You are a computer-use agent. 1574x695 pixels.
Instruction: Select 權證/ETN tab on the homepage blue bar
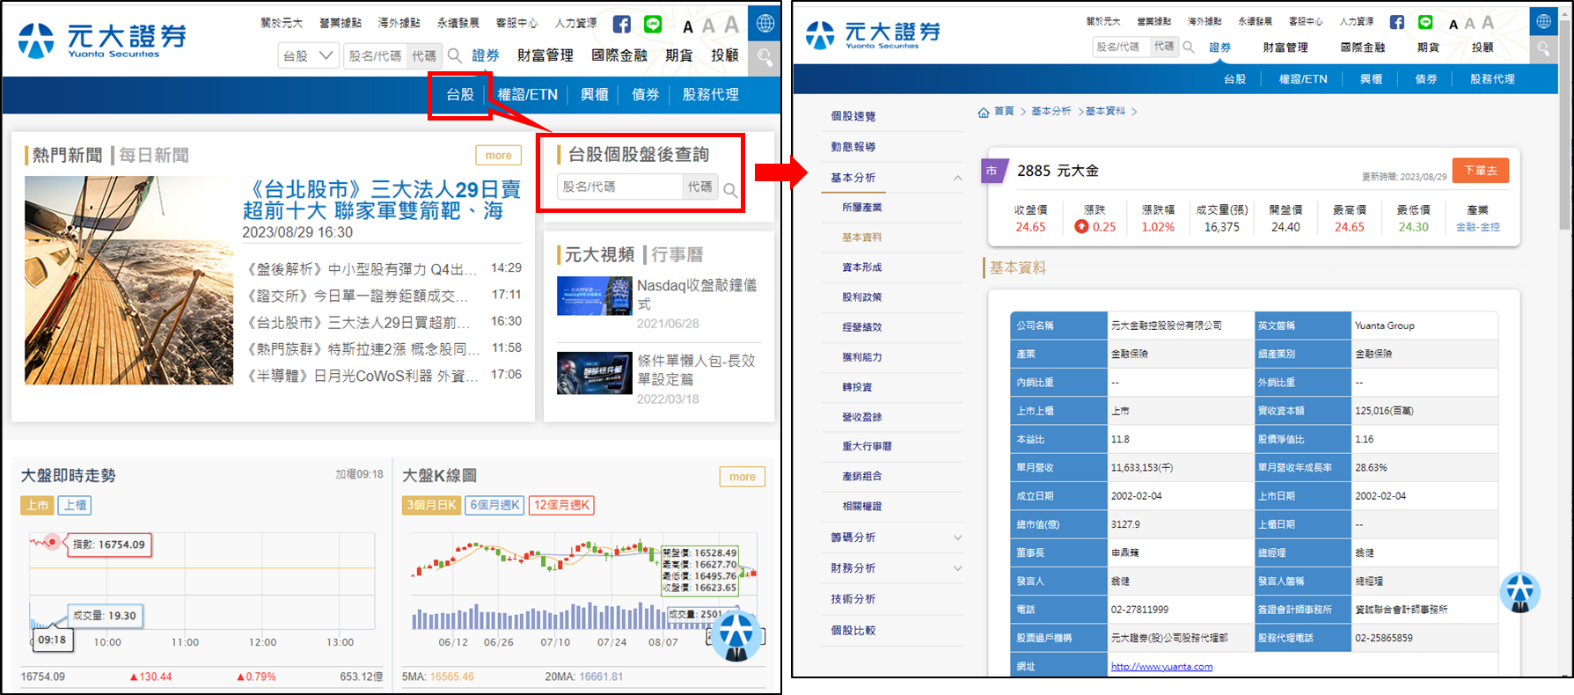(528, 95)
